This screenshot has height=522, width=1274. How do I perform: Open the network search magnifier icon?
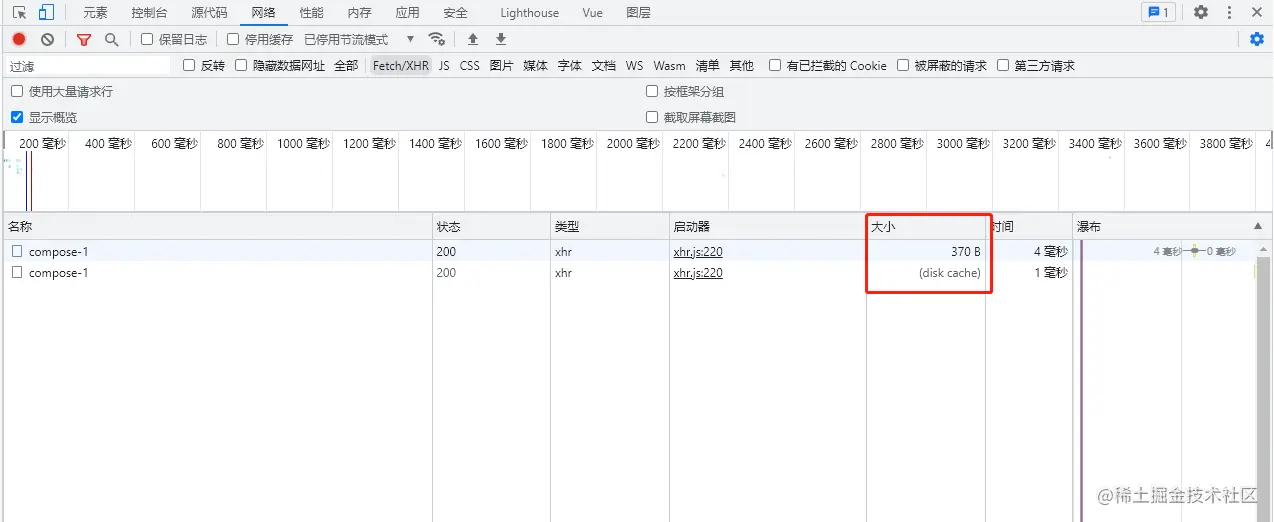[111, 39]
